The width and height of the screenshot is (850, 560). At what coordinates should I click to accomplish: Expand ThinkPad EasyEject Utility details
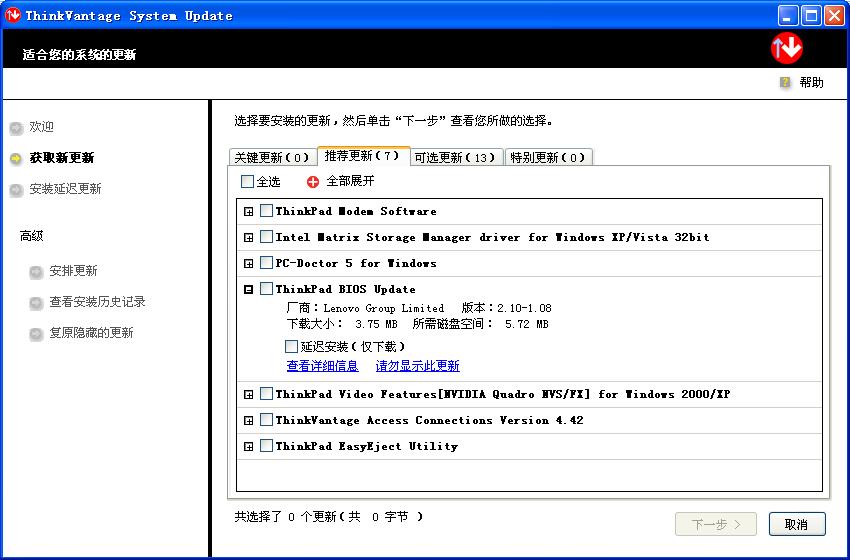[x=248, y=447]
